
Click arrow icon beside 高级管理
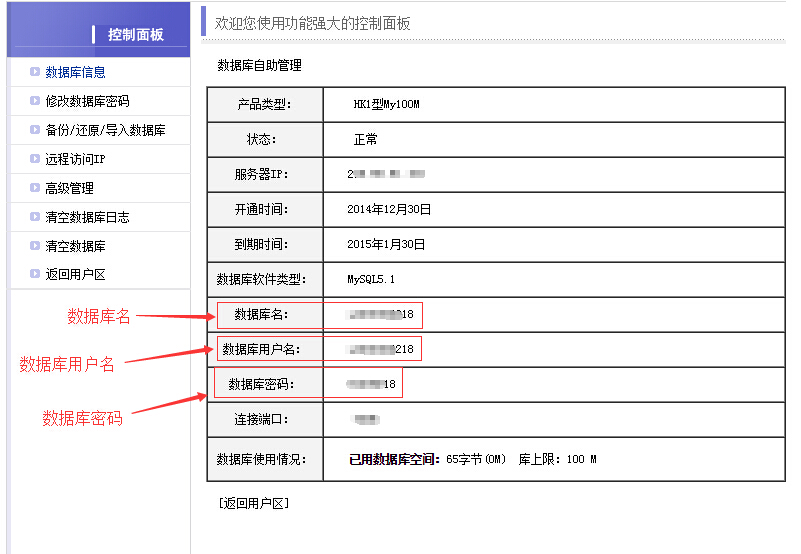tap(35, 188)
